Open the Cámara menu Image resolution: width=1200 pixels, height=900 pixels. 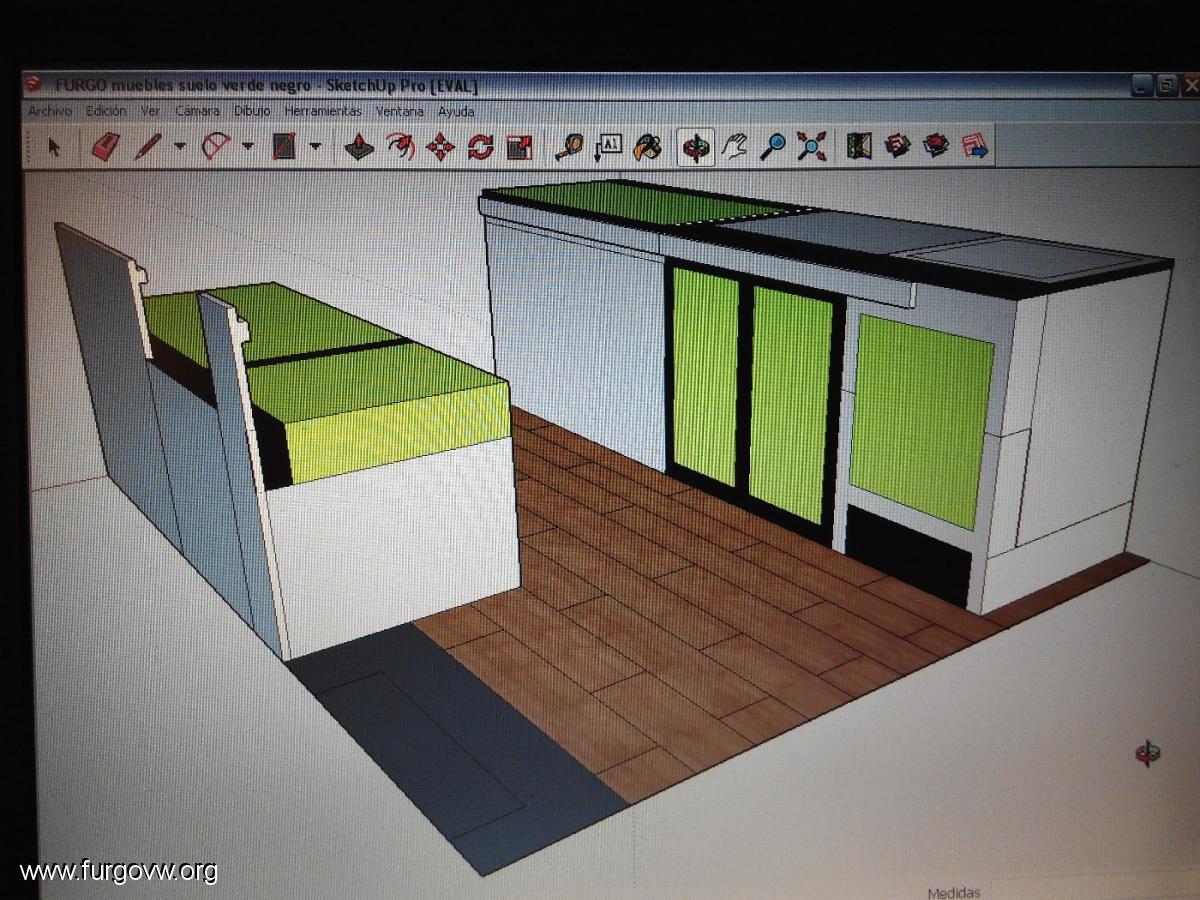pyautogui.click(x=197, y=111)
